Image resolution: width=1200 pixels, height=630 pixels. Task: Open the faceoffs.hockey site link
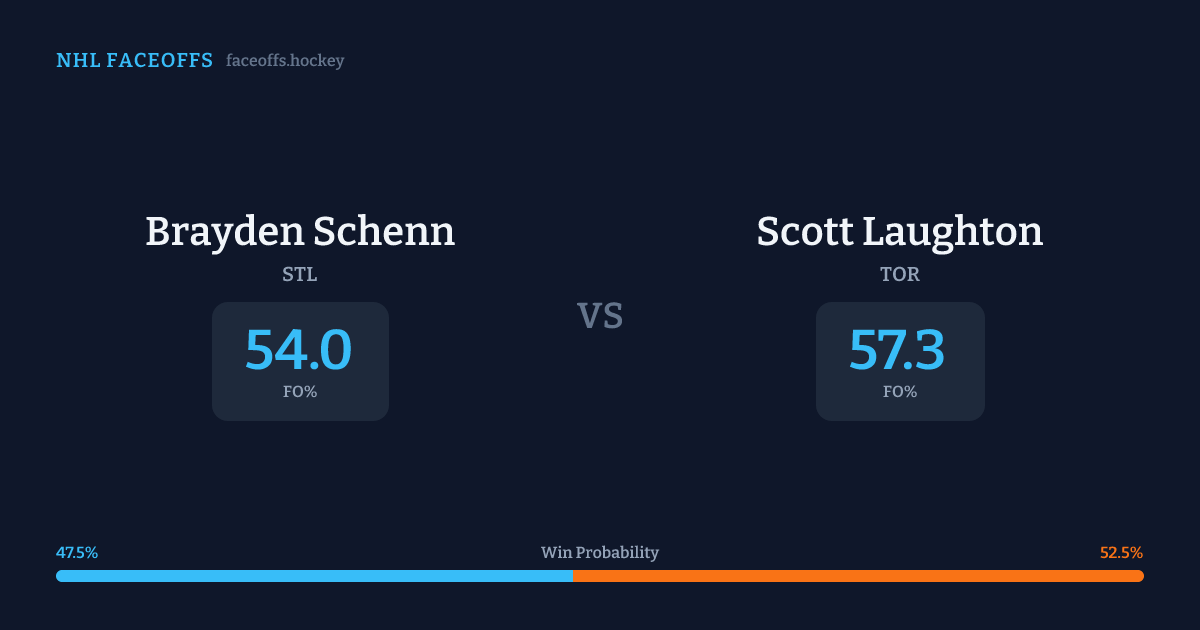coord(285,61)
